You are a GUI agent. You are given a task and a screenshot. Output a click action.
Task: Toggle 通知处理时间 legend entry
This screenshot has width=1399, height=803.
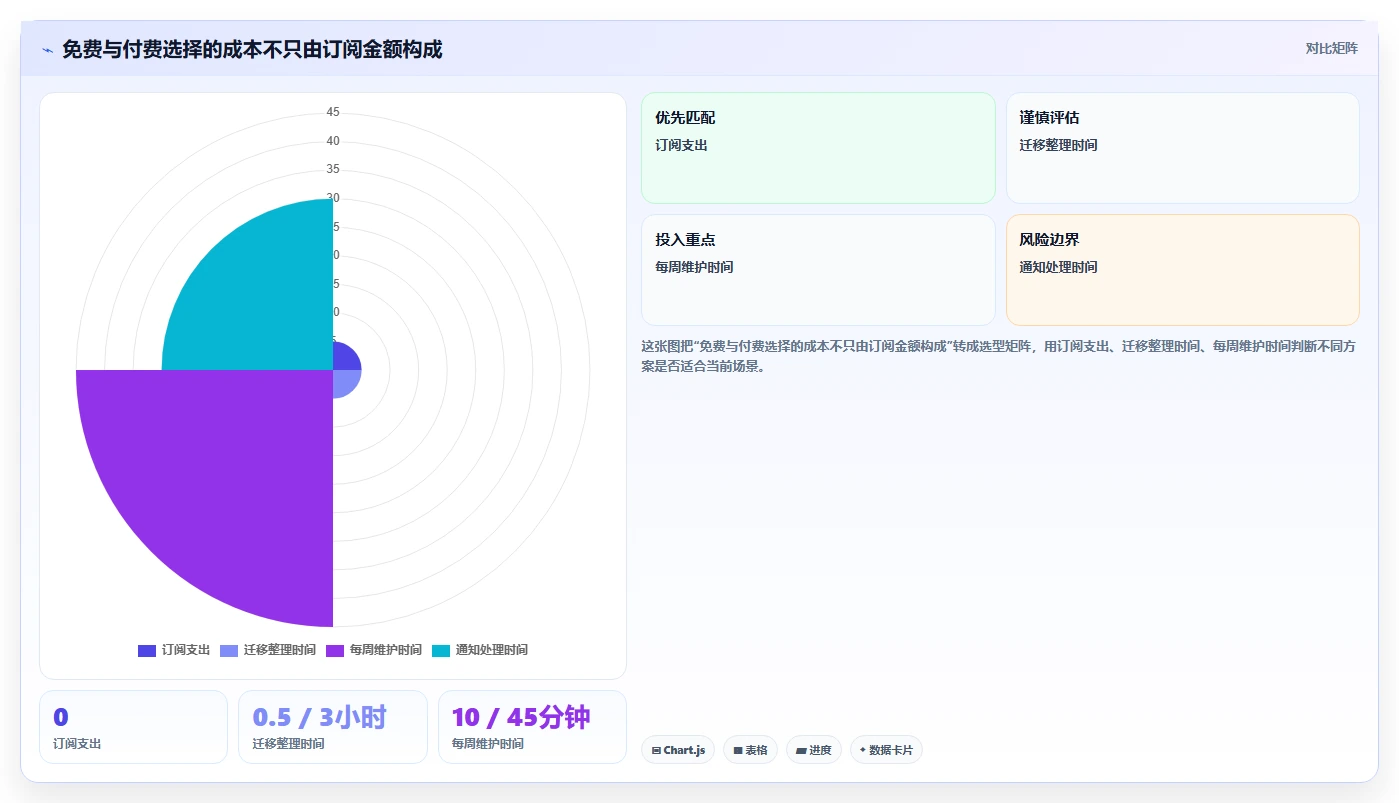pos(480,650)
